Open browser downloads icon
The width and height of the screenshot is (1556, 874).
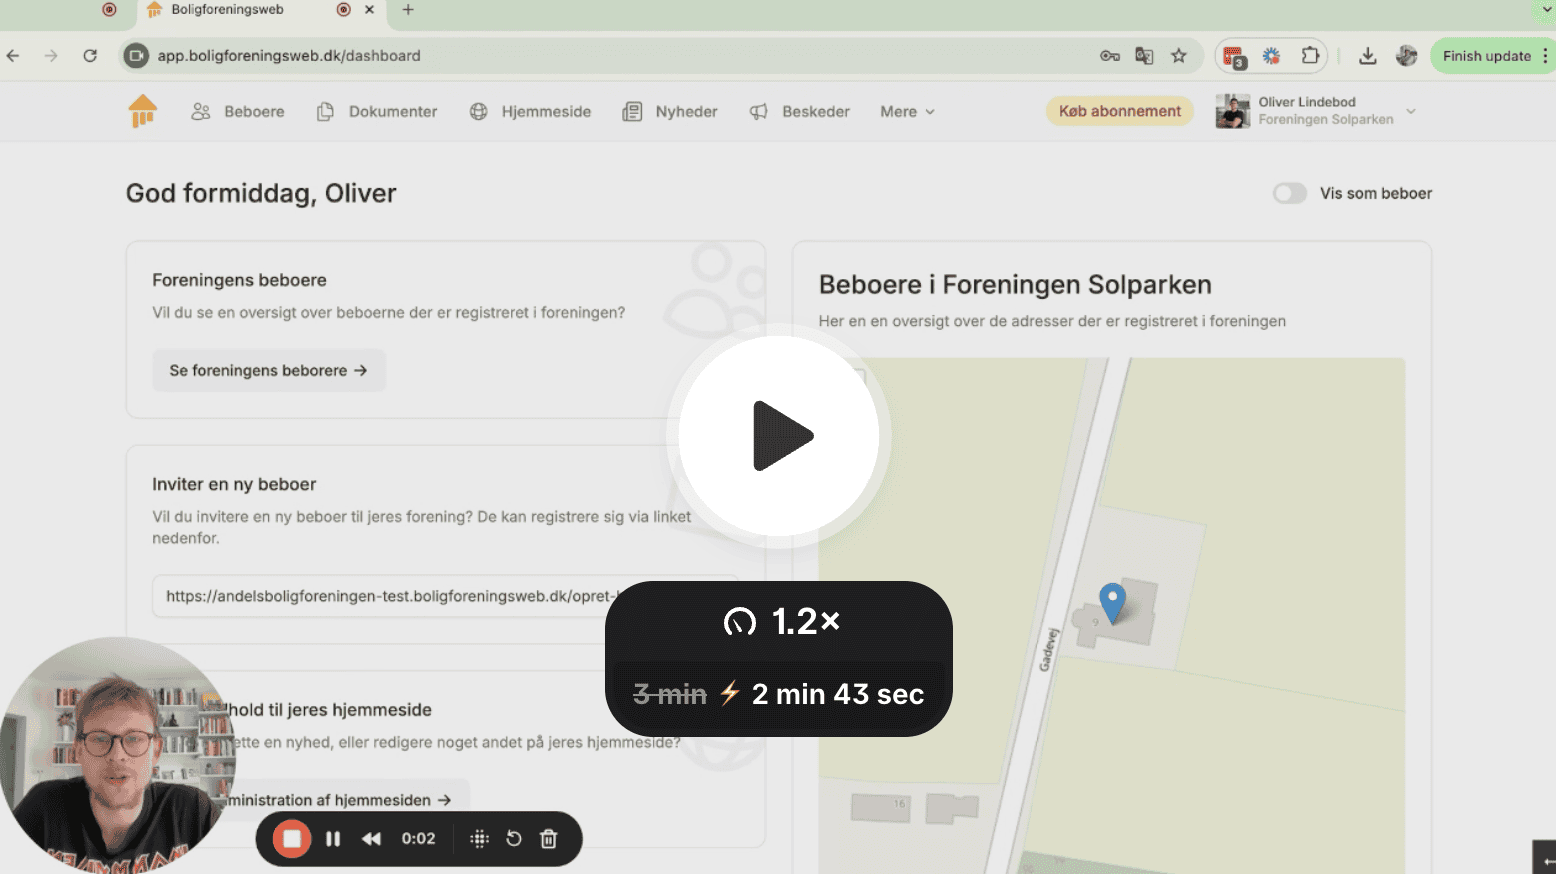1367,56
